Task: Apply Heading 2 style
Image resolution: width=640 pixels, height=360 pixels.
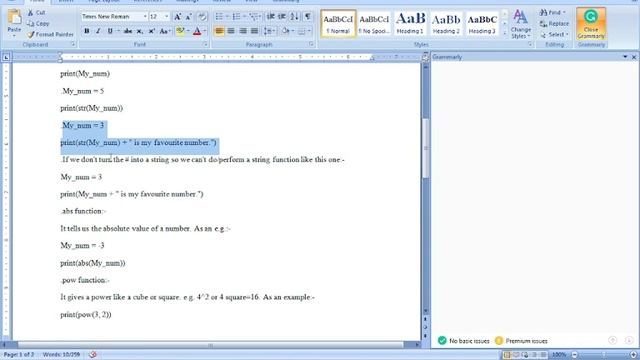Action: click(x=446, y=24)
